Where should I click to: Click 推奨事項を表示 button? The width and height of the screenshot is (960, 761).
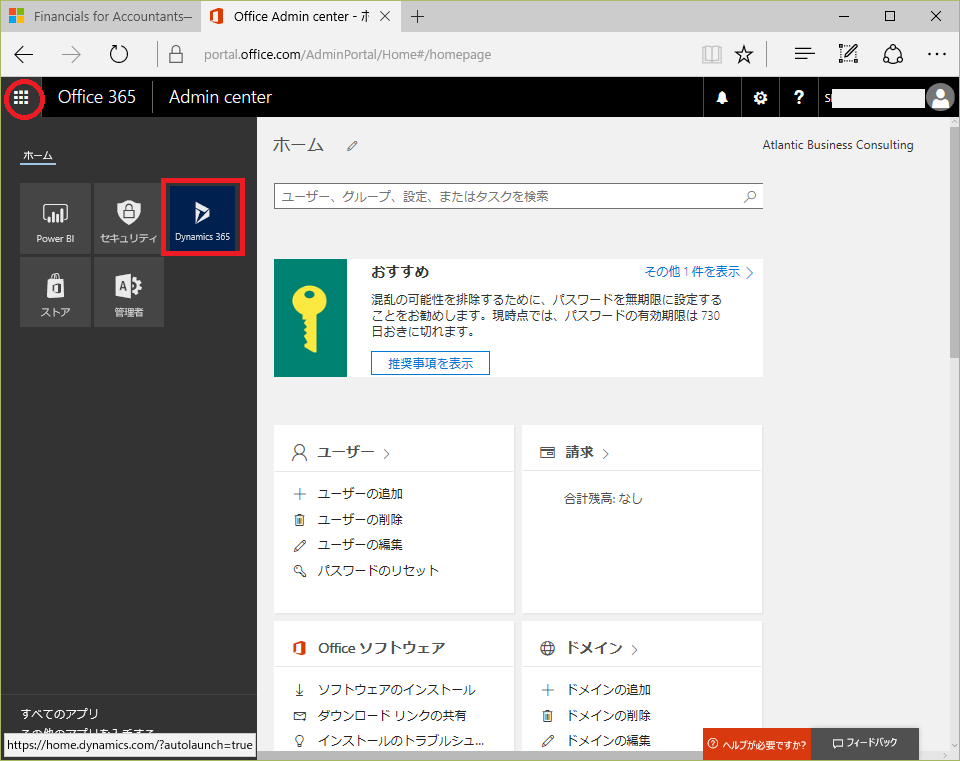[x=430, y=363]
